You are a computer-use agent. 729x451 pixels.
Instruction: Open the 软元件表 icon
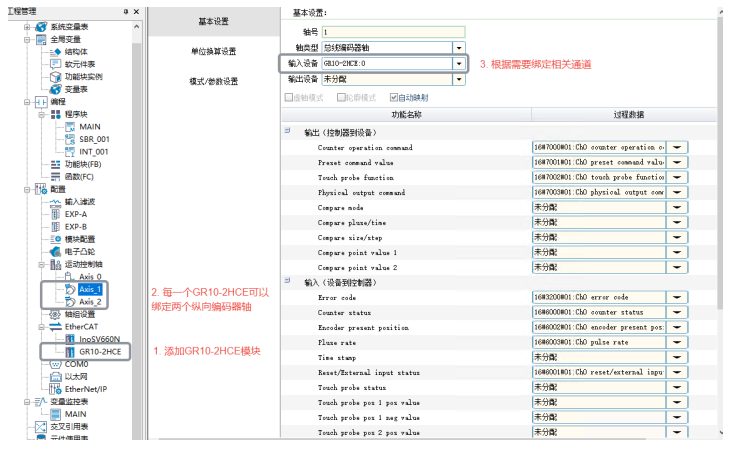click(55, 64)
